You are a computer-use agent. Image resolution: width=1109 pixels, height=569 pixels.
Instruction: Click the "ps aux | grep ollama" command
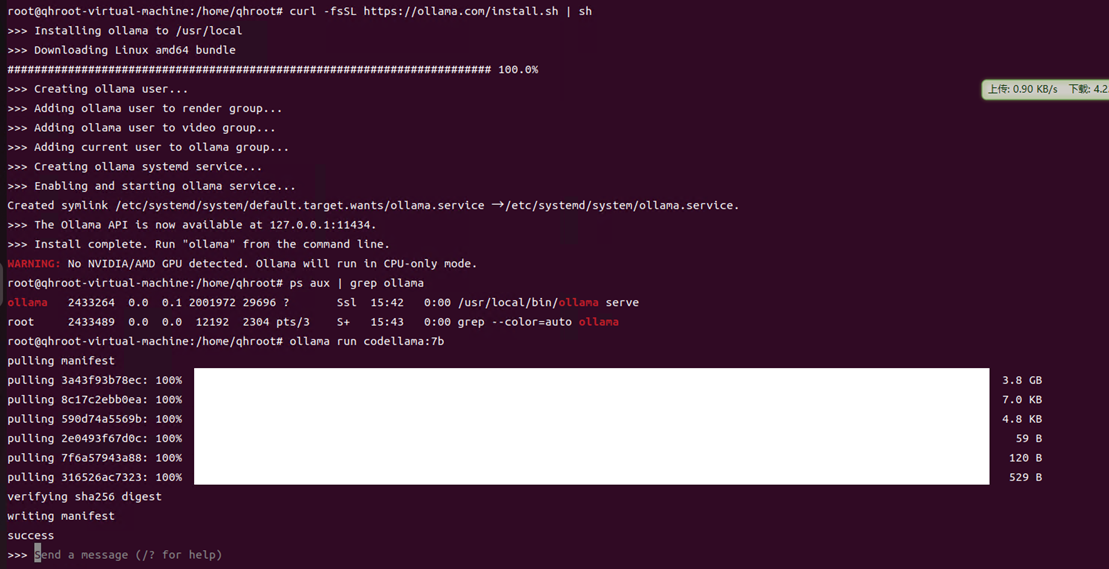coord(356,283)
